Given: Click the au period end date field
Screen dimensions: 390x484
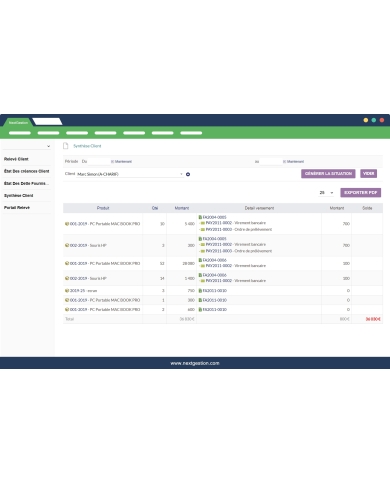Looking at the screenshot, I should (x=271, y=162).
